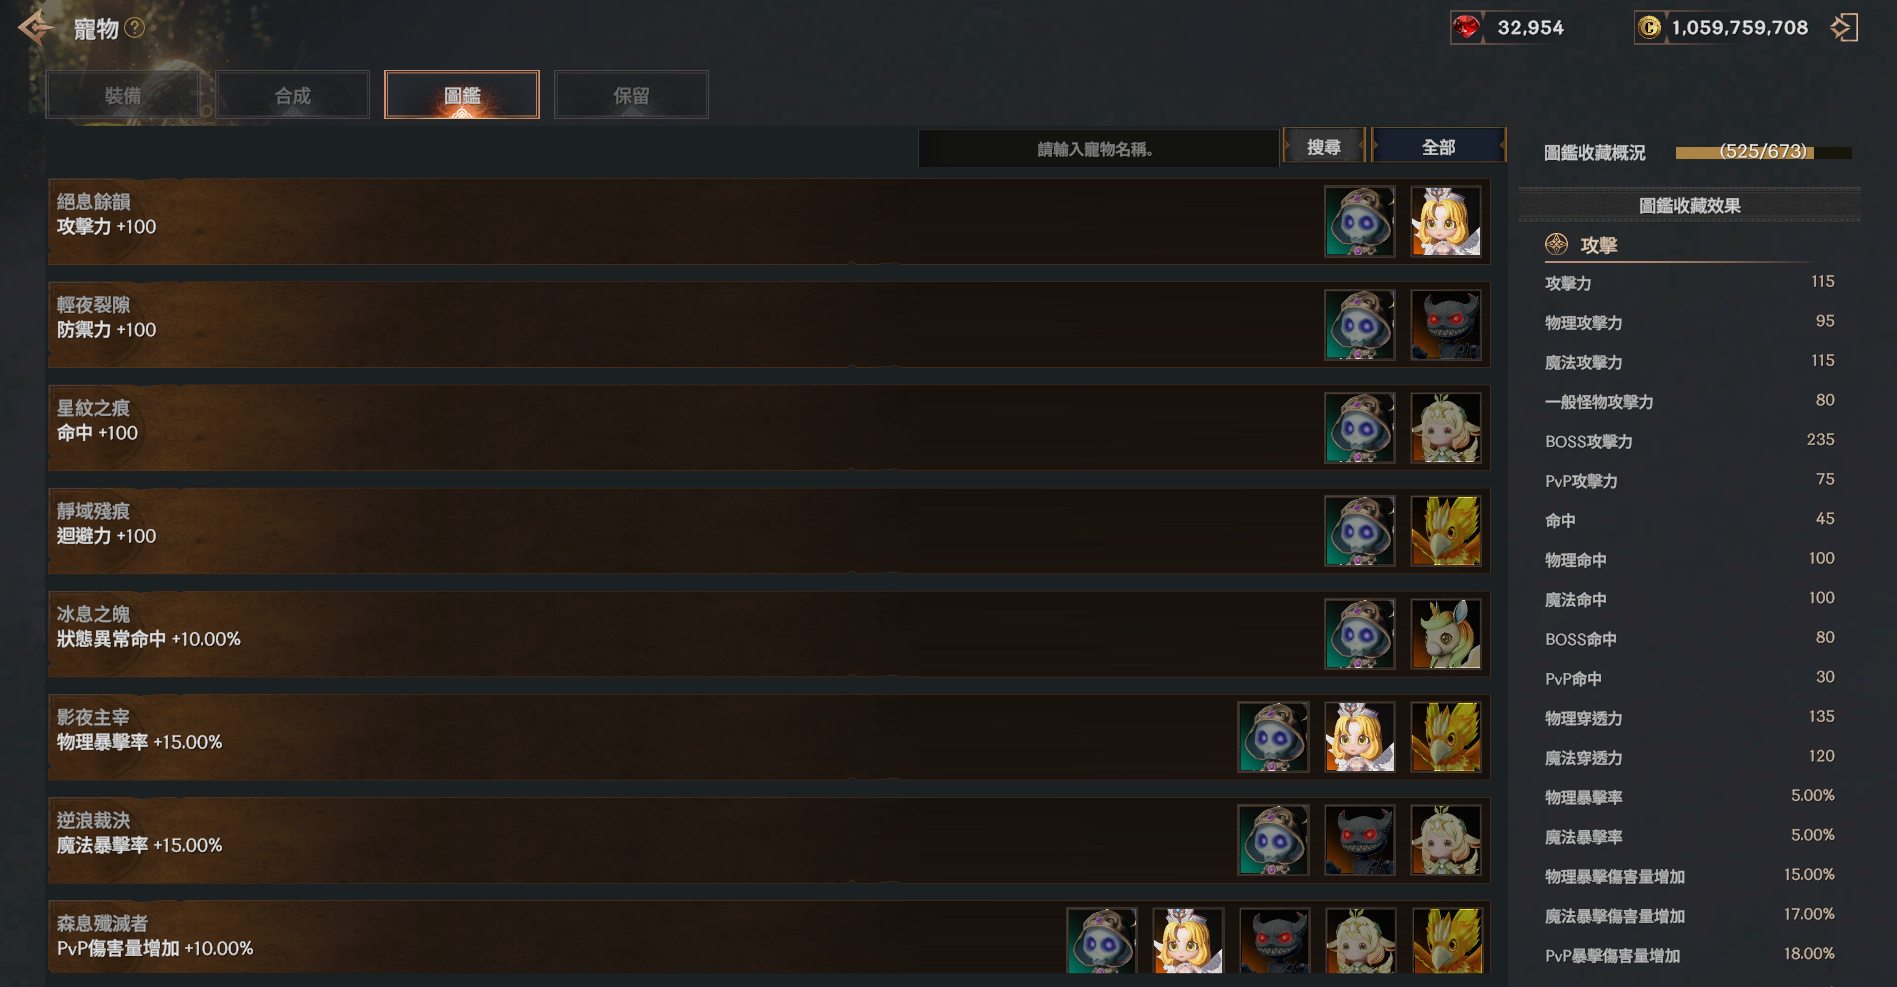The width and height of the screenshot is (1897, 987).
Task: Click the back arrow beside 寵物
Action: (x=36, y=28)
